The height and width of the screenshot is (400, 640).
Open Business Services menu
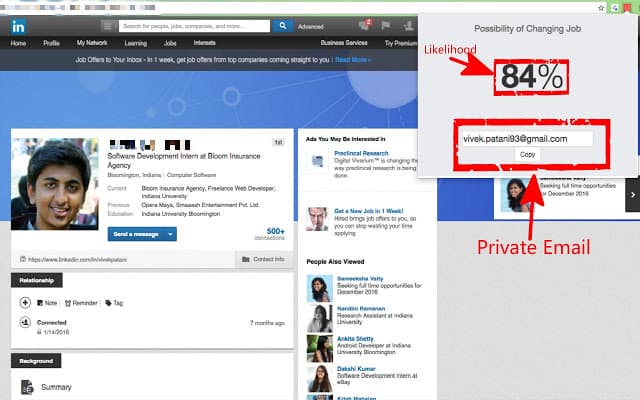pos(344,43)
